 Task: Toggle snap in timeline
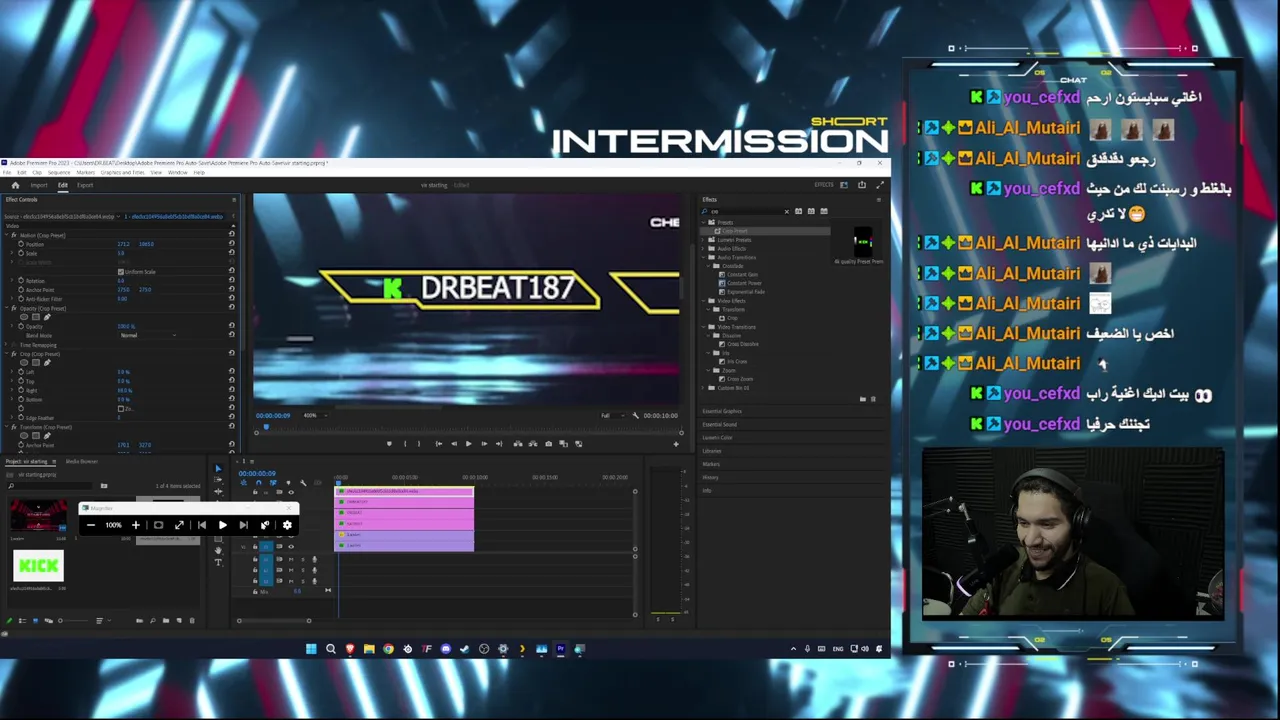pos(258,483)
